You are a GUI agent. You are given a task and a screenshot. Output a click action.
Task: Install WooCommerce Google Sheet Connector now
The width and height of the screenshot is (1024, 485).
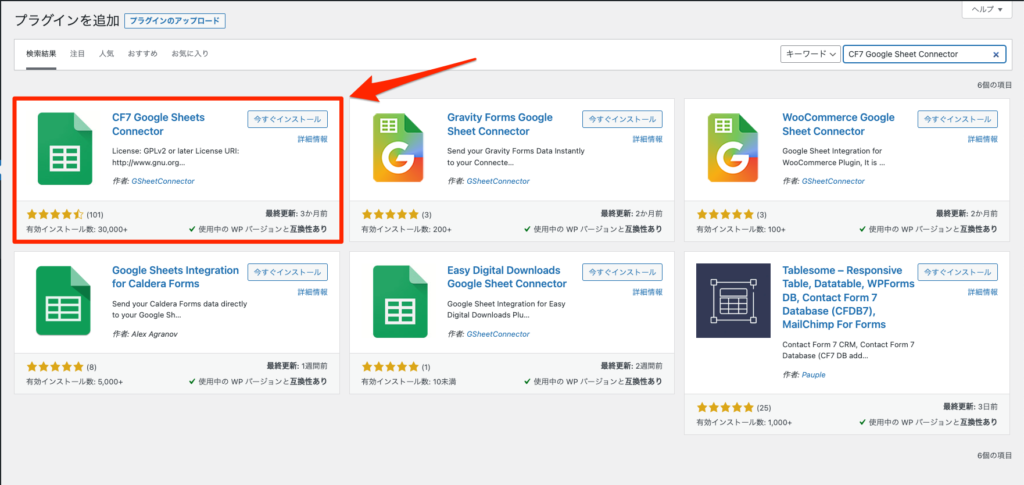click(957, 119)
